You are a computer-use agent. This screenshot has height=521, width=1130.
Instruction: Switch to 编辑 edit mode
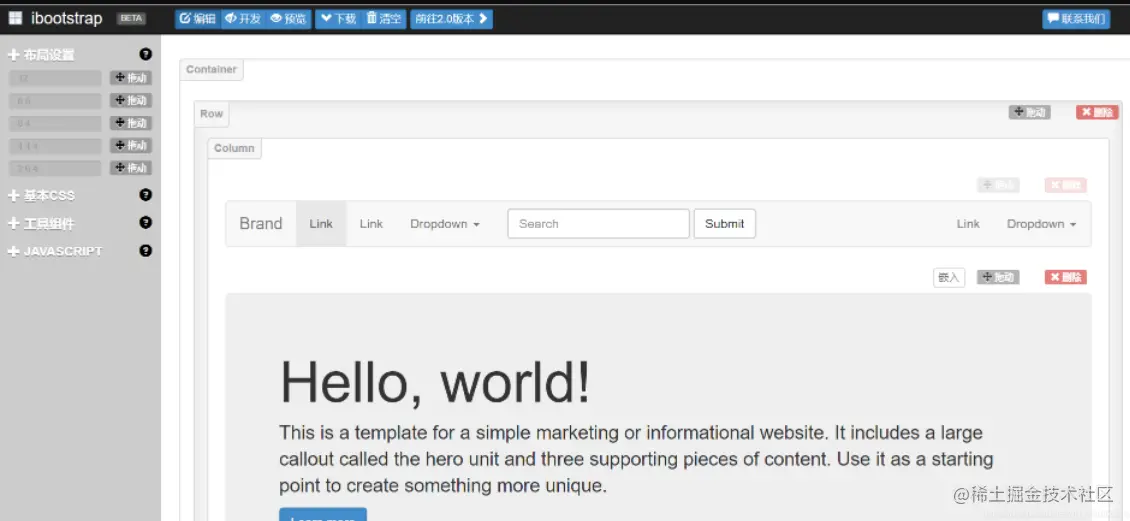(x=197, y=19)
